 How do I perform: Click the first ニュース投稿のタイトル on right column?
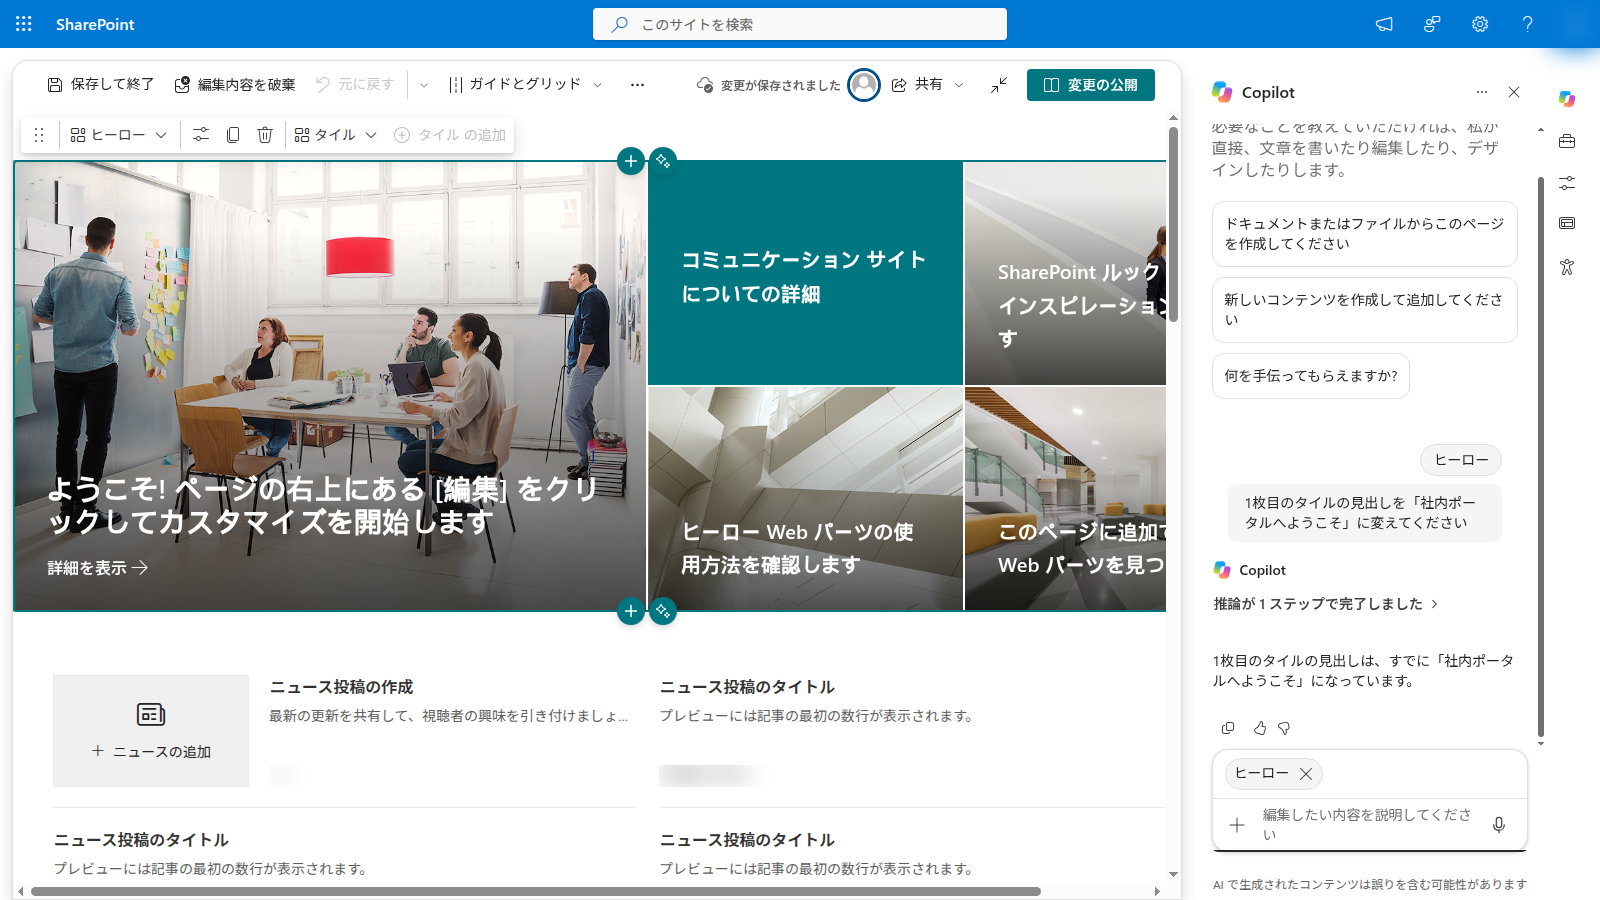(747, 687)
